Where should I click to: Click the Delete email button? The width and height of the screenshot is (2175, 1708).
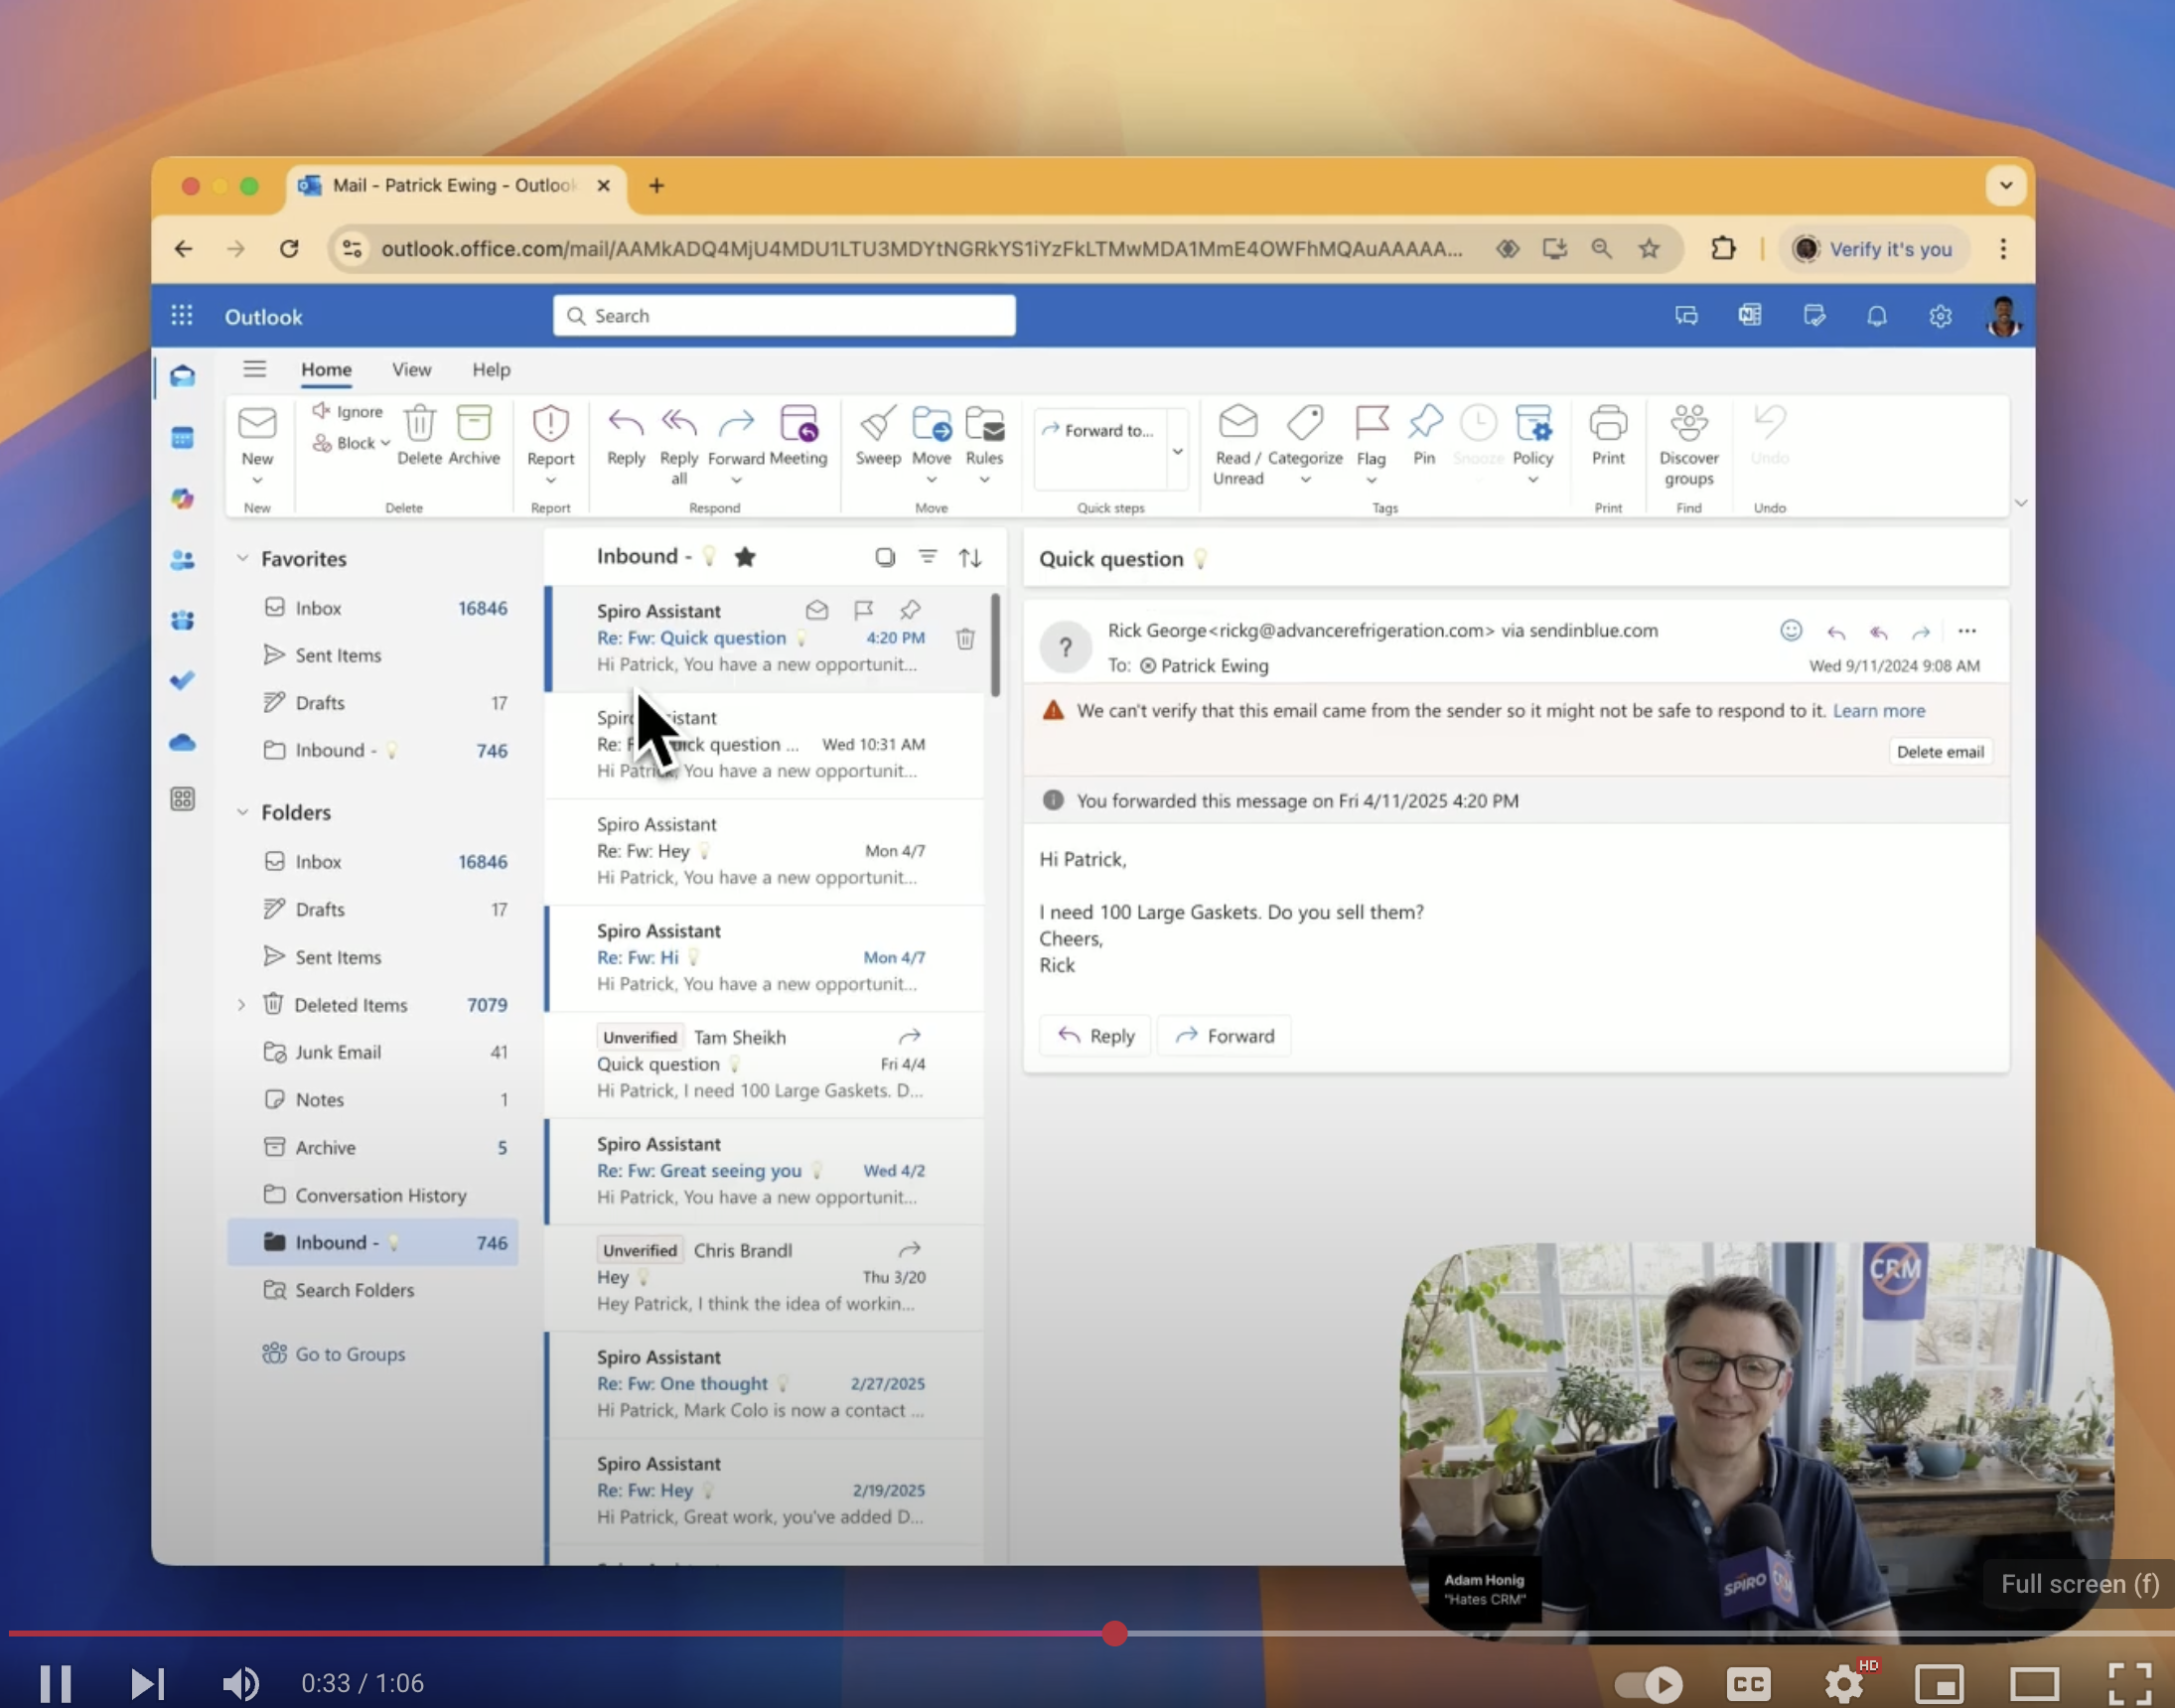click(1940, 752)
